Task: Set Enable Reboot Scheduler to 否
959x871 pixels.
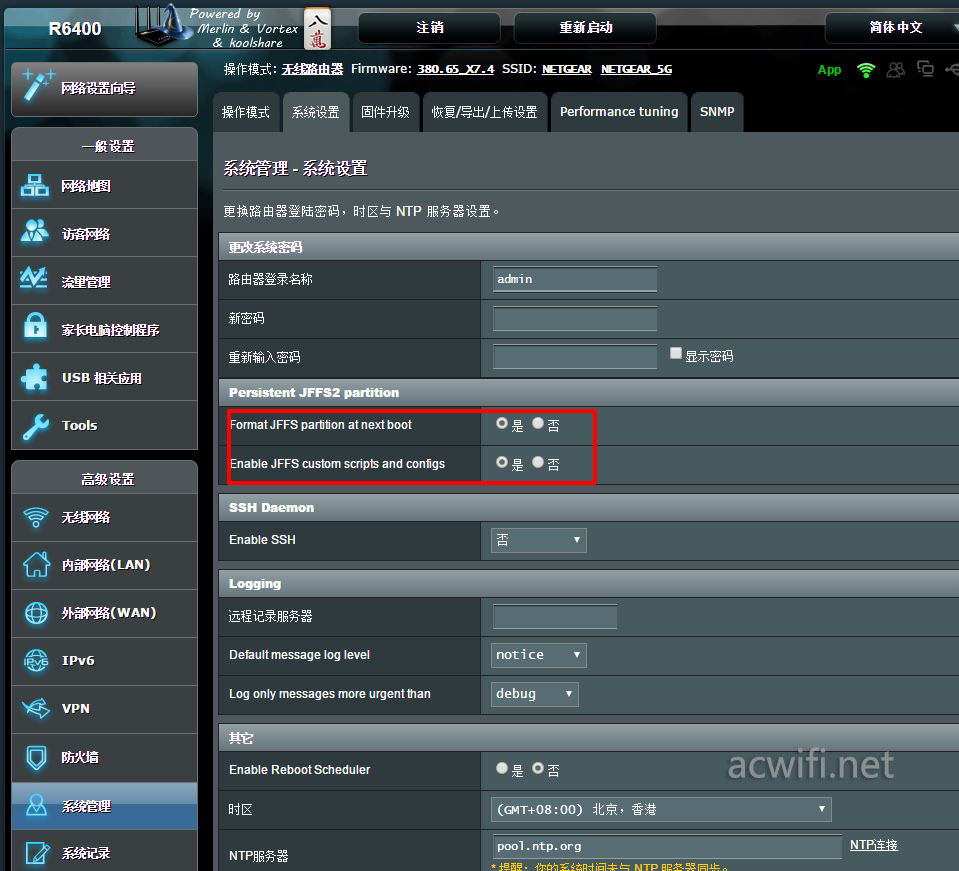Action: [x=538, y=768]
